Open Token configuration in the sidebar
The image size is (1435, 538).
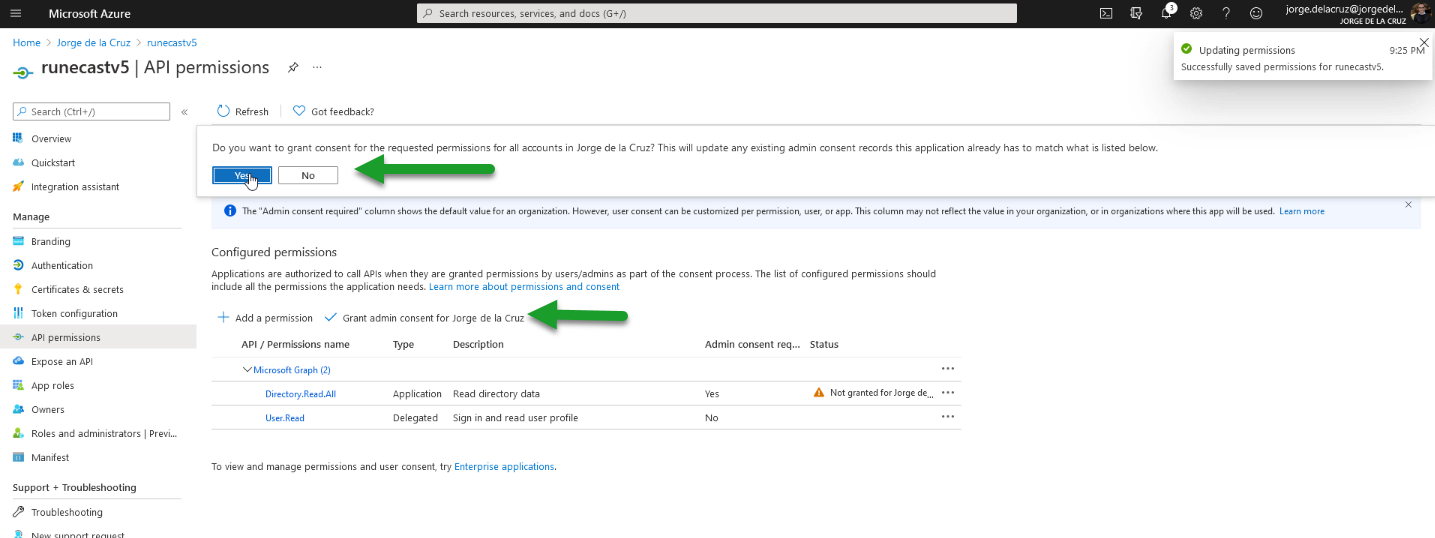[x=74, y=314]
